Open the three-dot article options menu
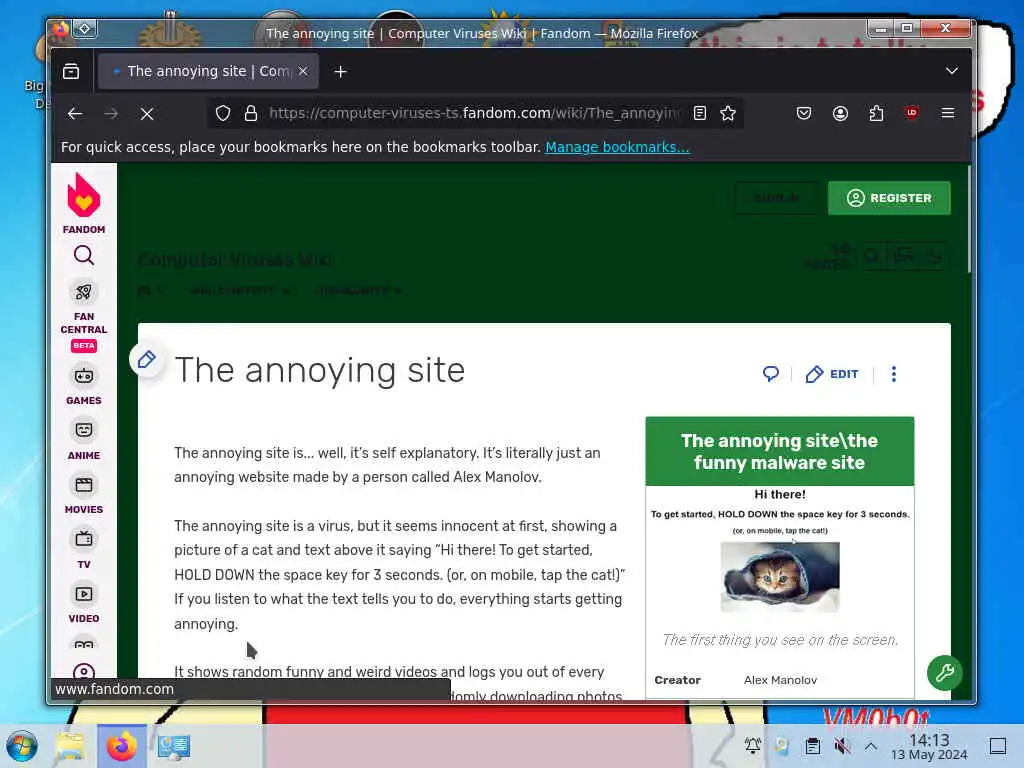This screenshot has width=1024, height=768. pyautogui.click(x=893, y=374)
